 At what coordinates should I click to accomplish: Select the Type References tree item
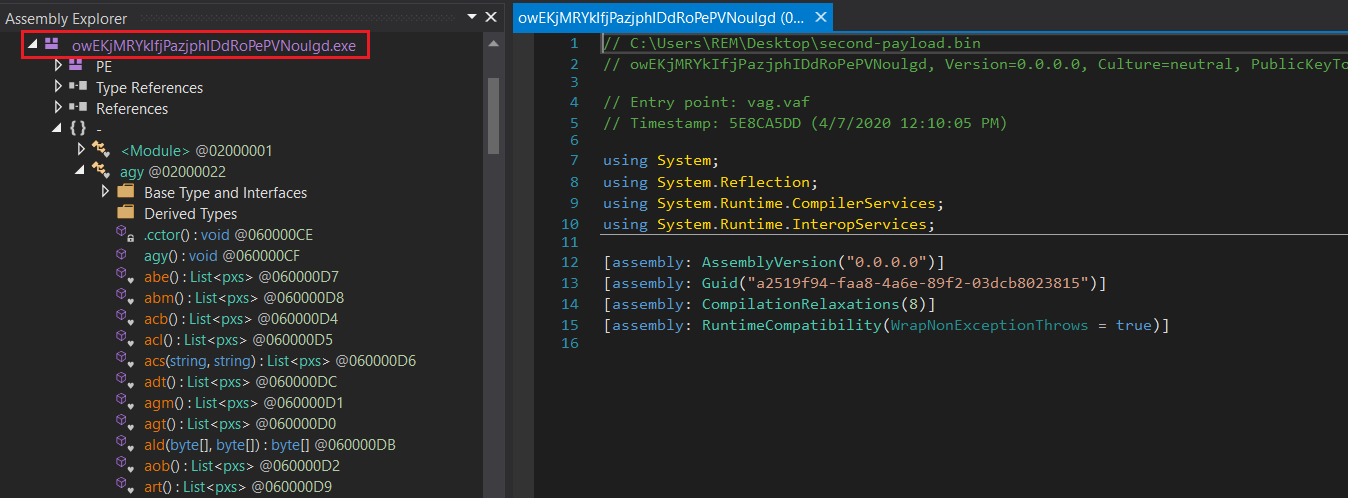tap(149, 87)
